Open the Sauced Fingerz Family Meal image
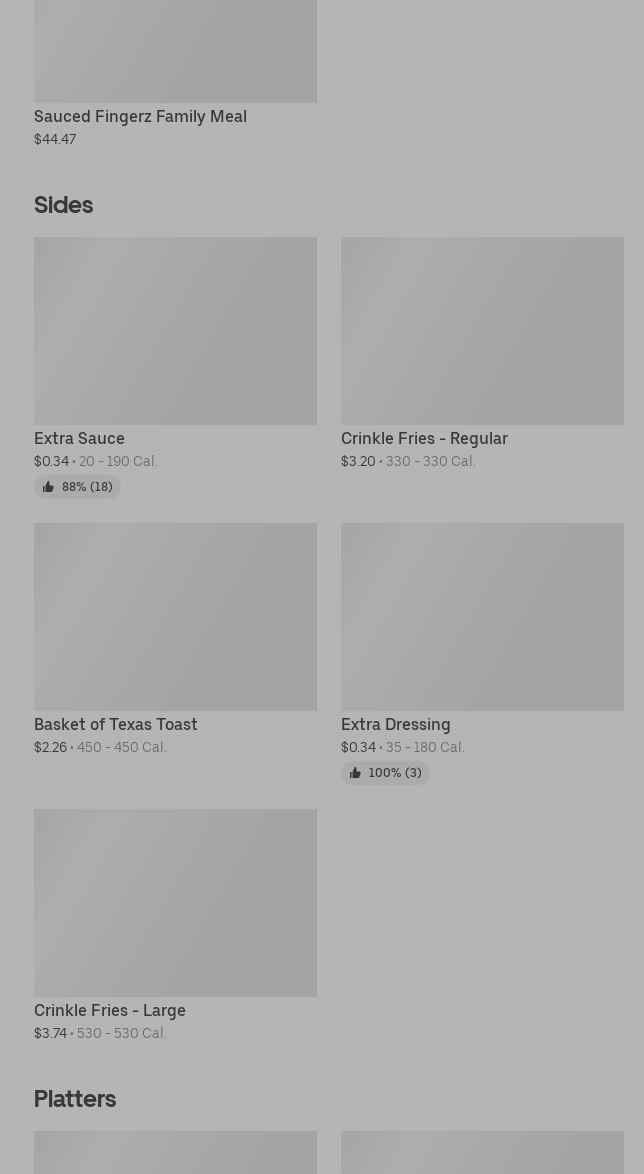644x1174 pixels. point(175,51)
